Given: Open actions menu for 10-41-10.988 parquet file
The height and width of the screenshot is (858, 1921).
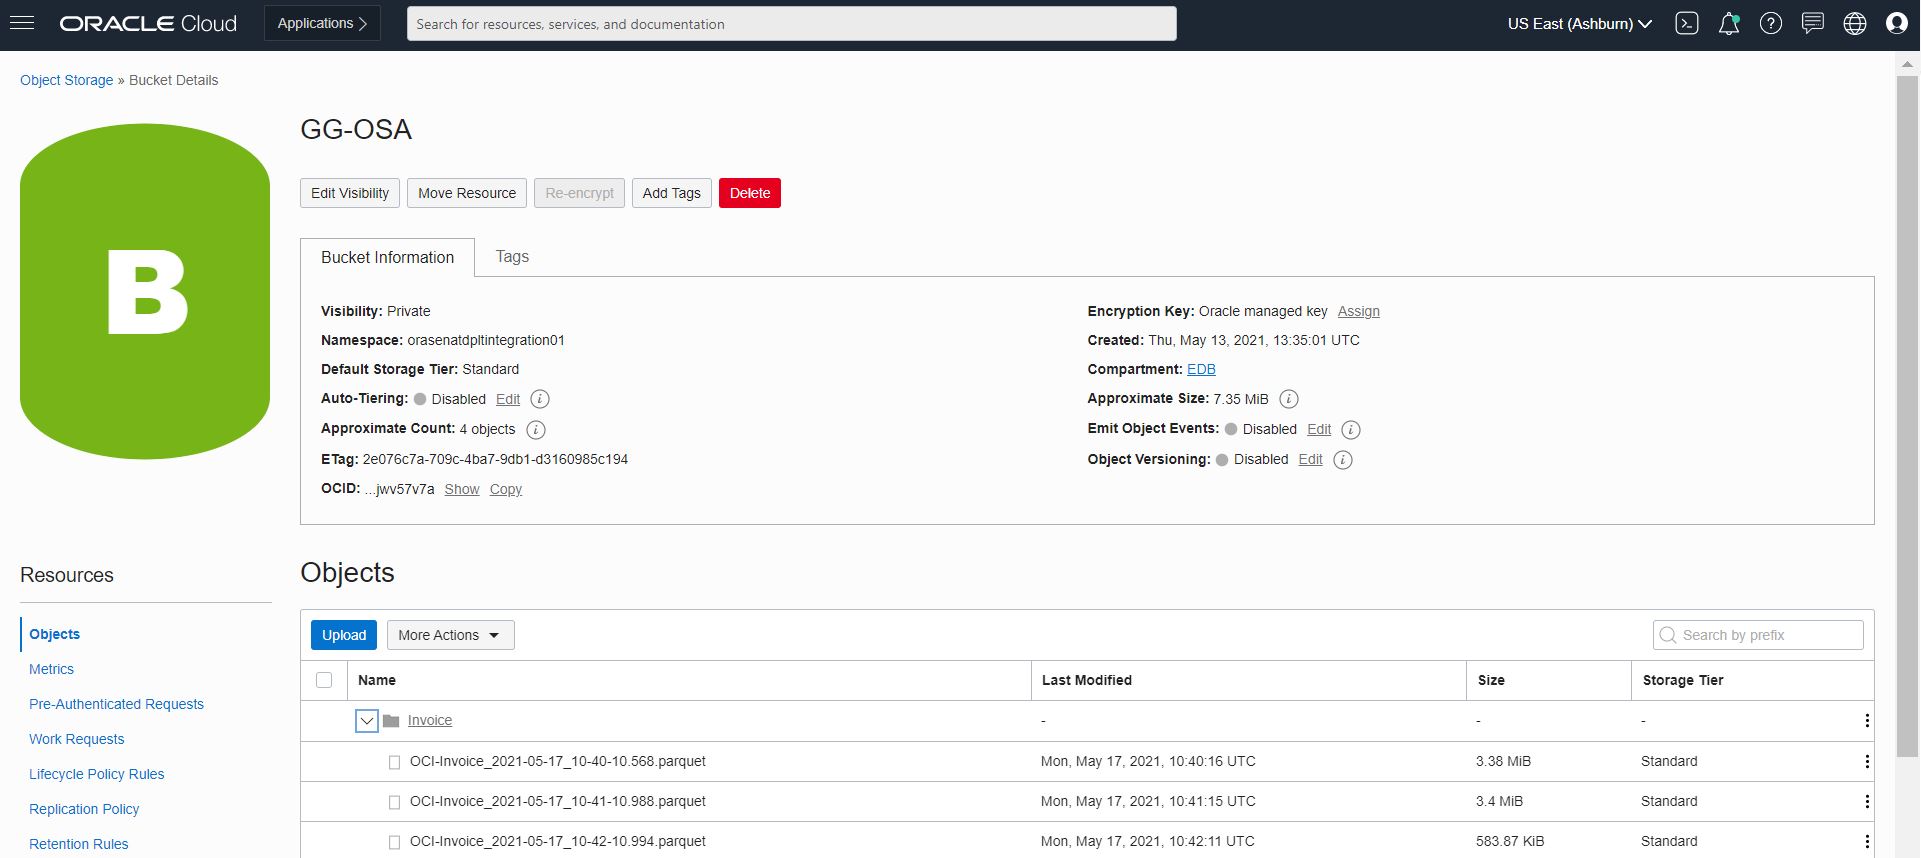Looking at the screenshot, I should [x=1867, y=802].
